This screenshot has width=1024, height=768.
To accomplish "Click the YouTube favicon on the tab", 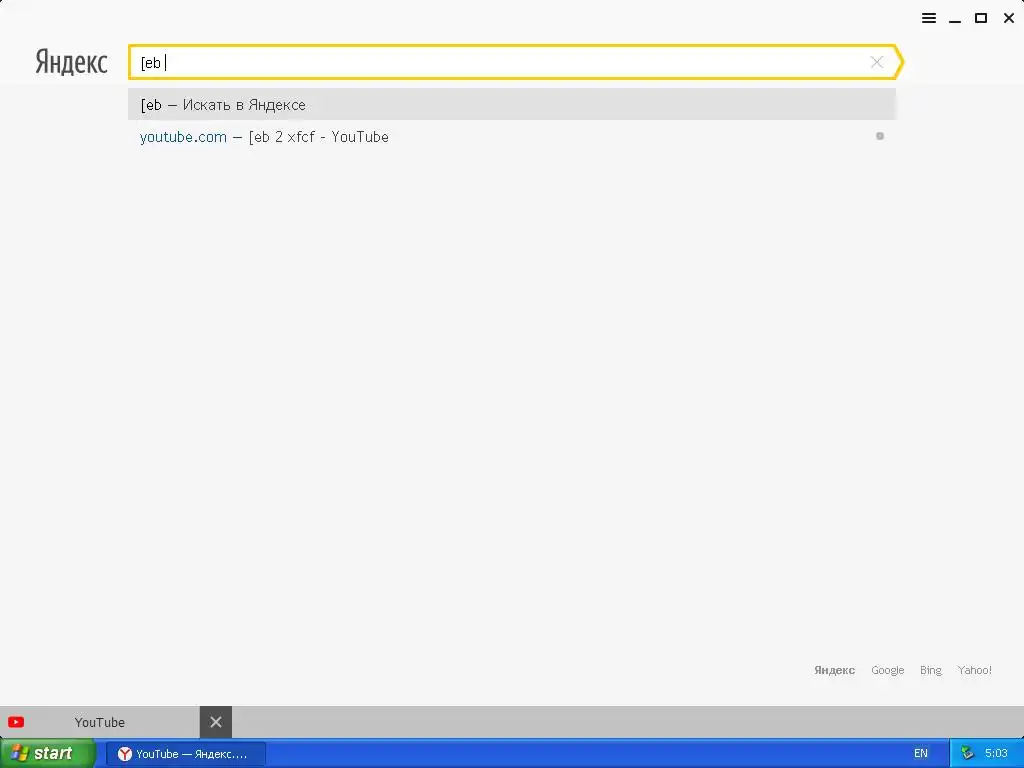I will point(16,722).
